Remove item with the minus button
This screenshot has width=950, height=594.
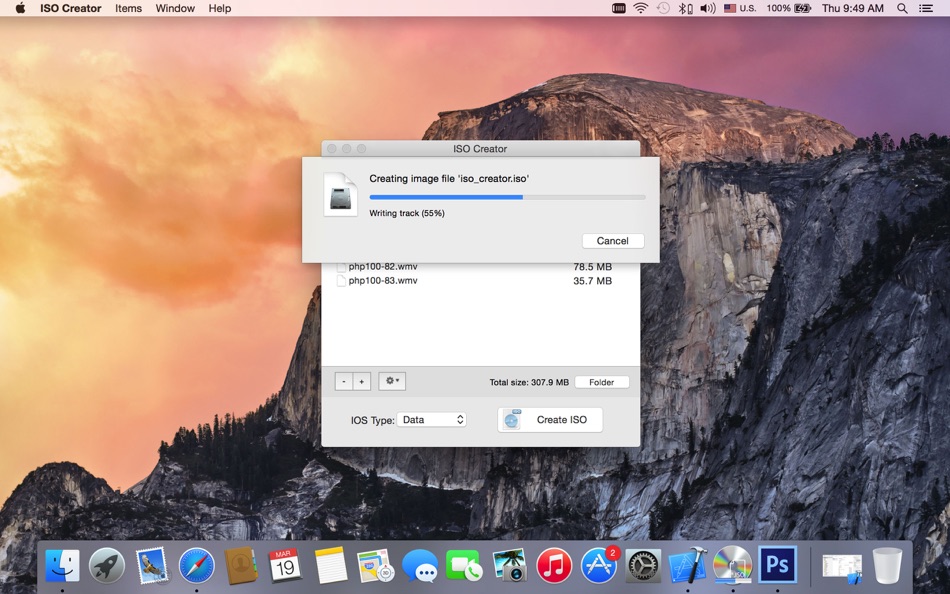(x=344, y=381)
